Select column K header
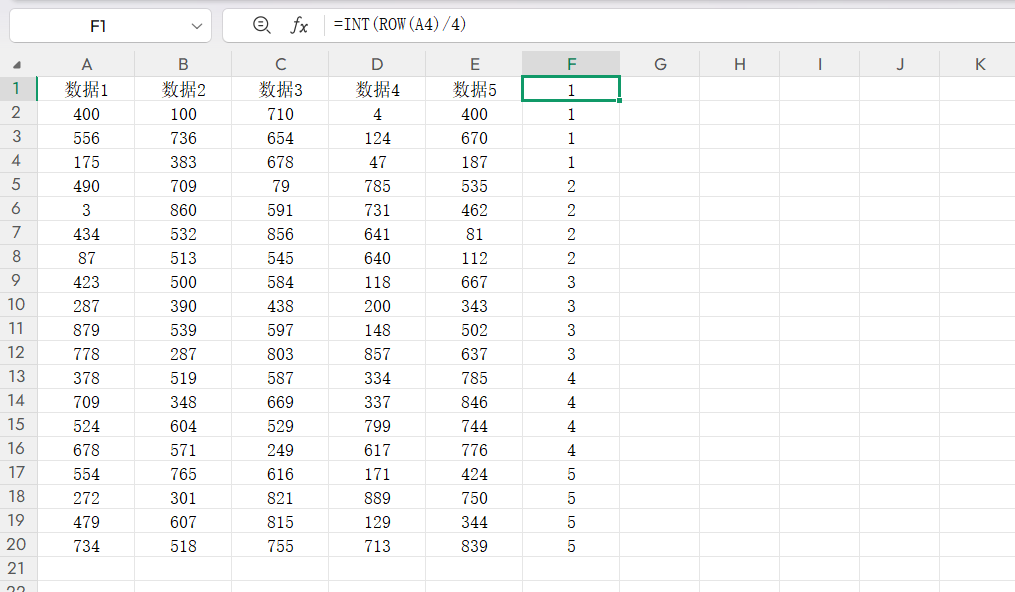Screen dimensions: 1015x592 979,64
